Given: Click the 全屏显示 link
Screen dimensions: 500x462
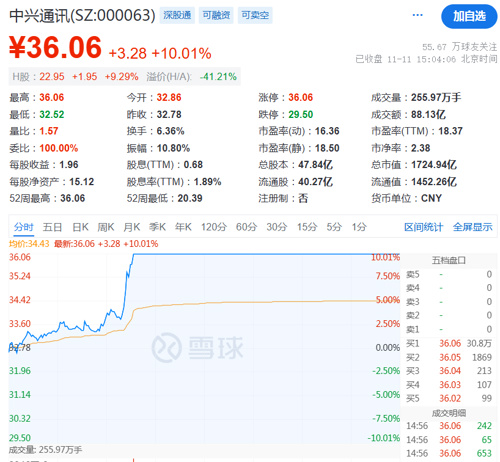Looking at the screenshot, I should pyautogui.click(x=472, y=227).
